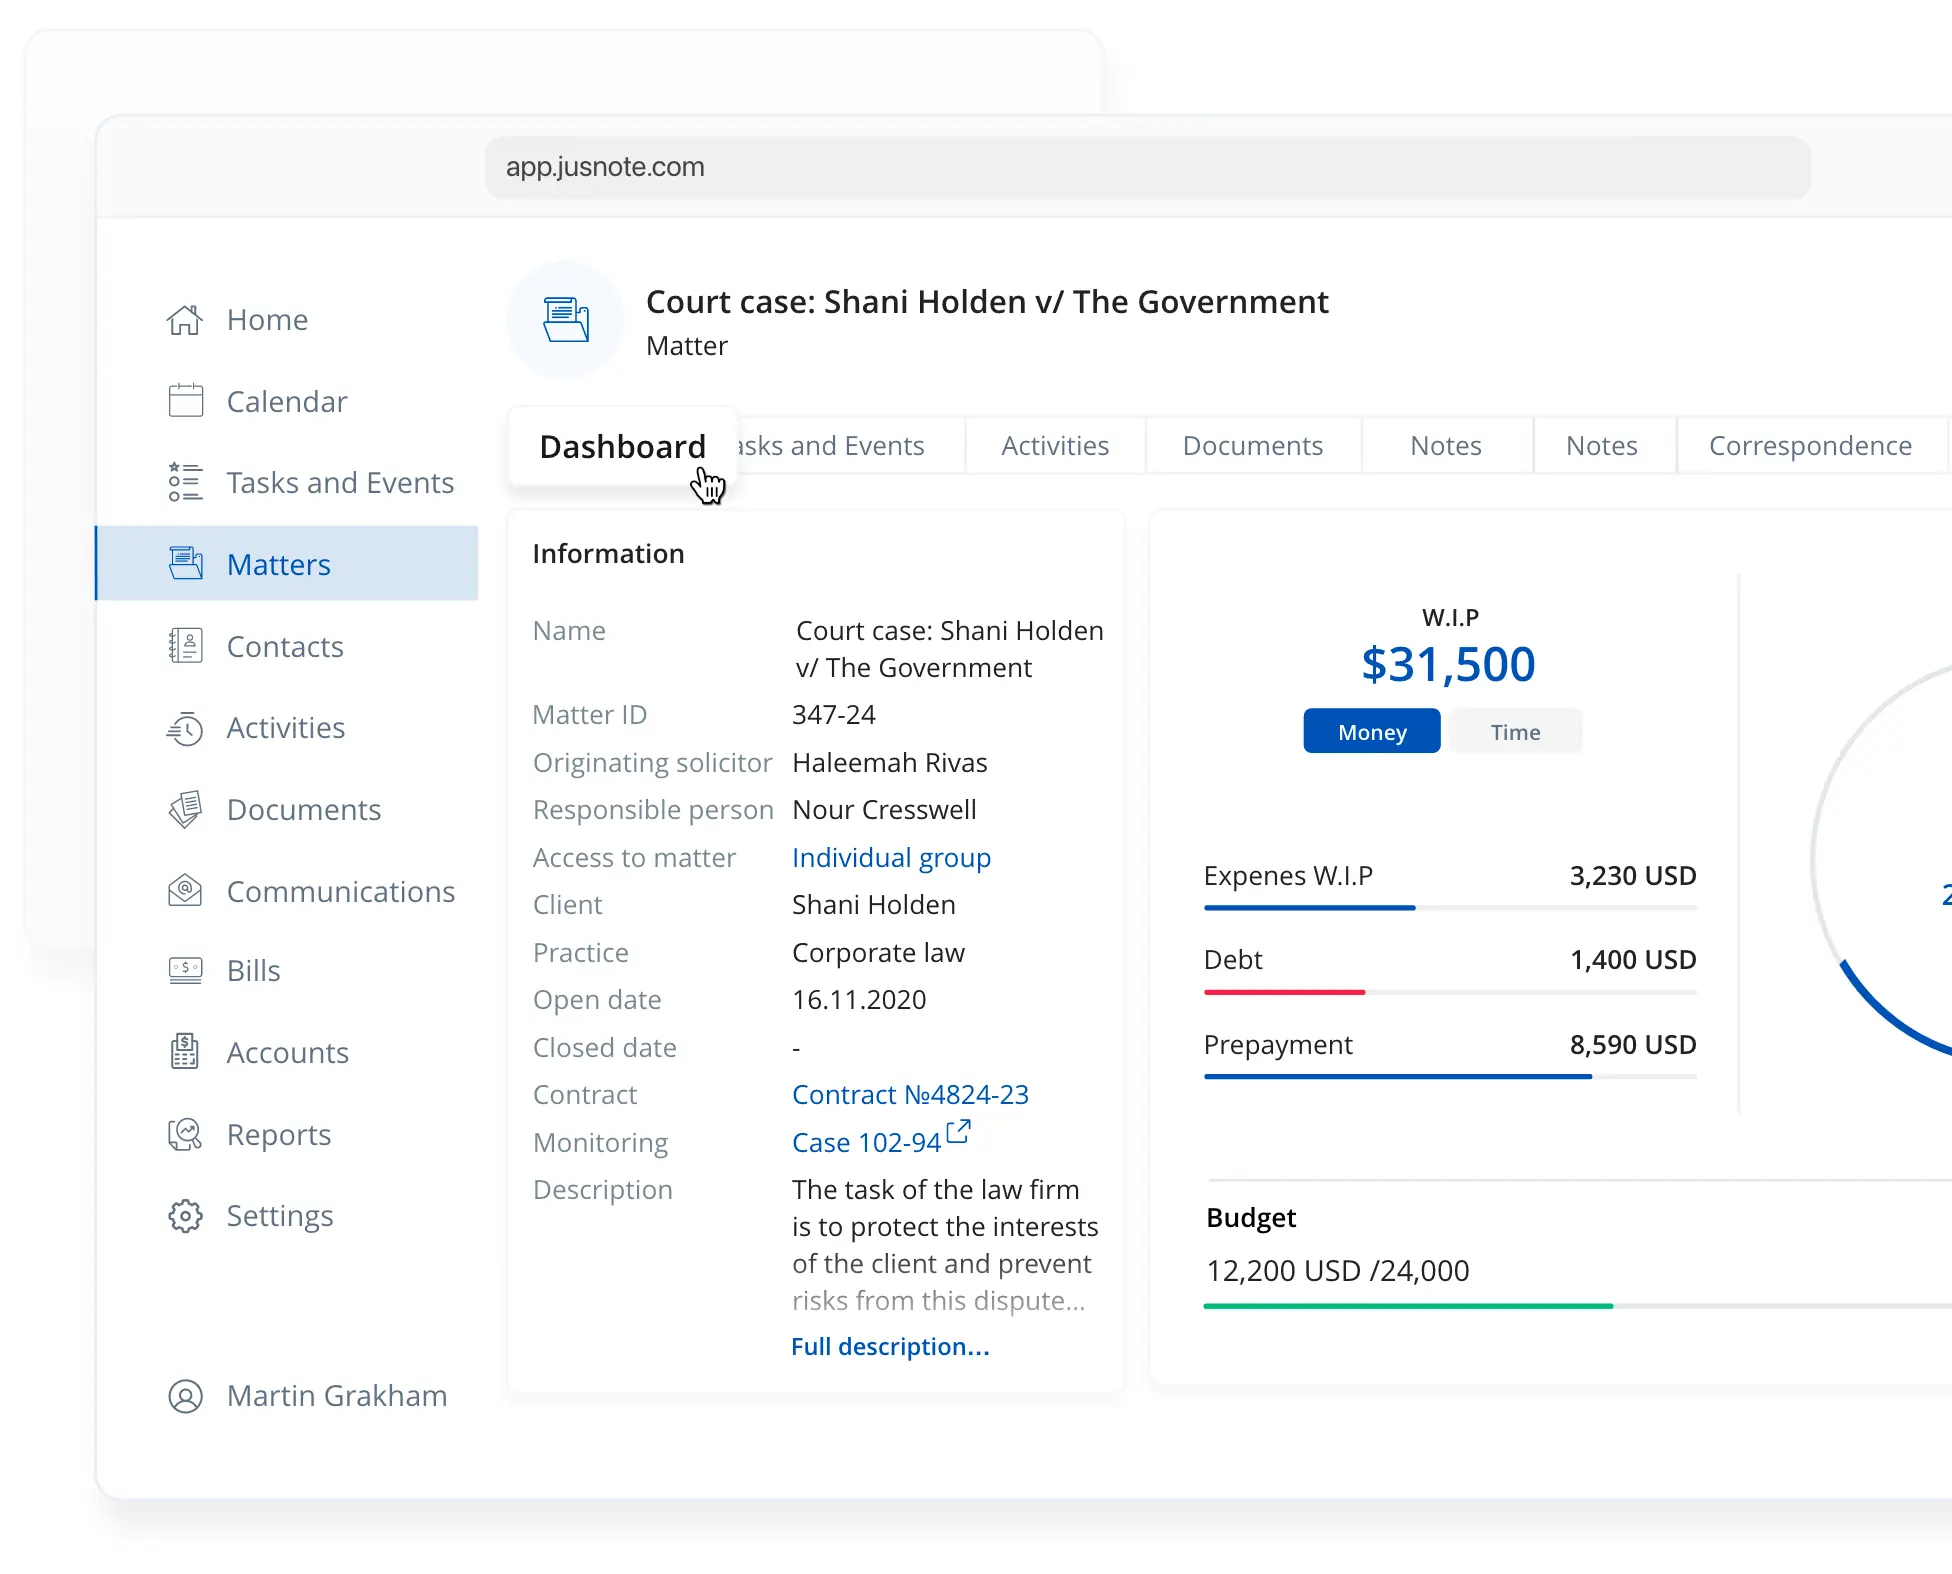
Task: Open Calendar via its sidebar icon
Action: (x=185, y=401)
